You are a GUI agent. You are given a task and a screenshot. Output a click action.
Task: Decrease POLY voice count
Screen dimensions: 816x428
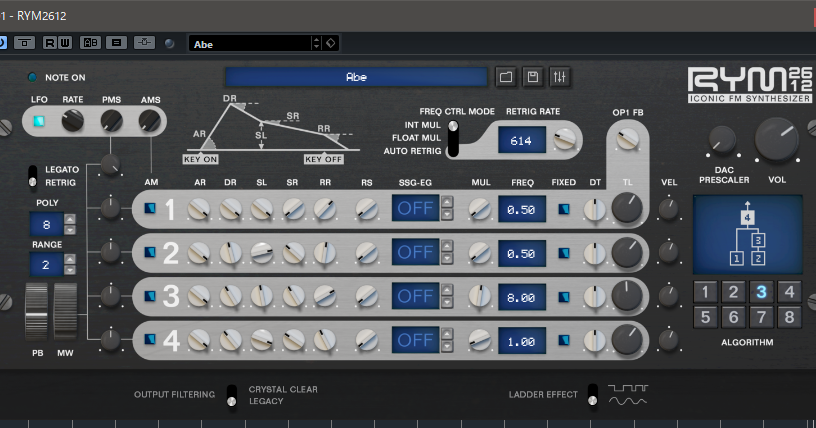(70, 230)
